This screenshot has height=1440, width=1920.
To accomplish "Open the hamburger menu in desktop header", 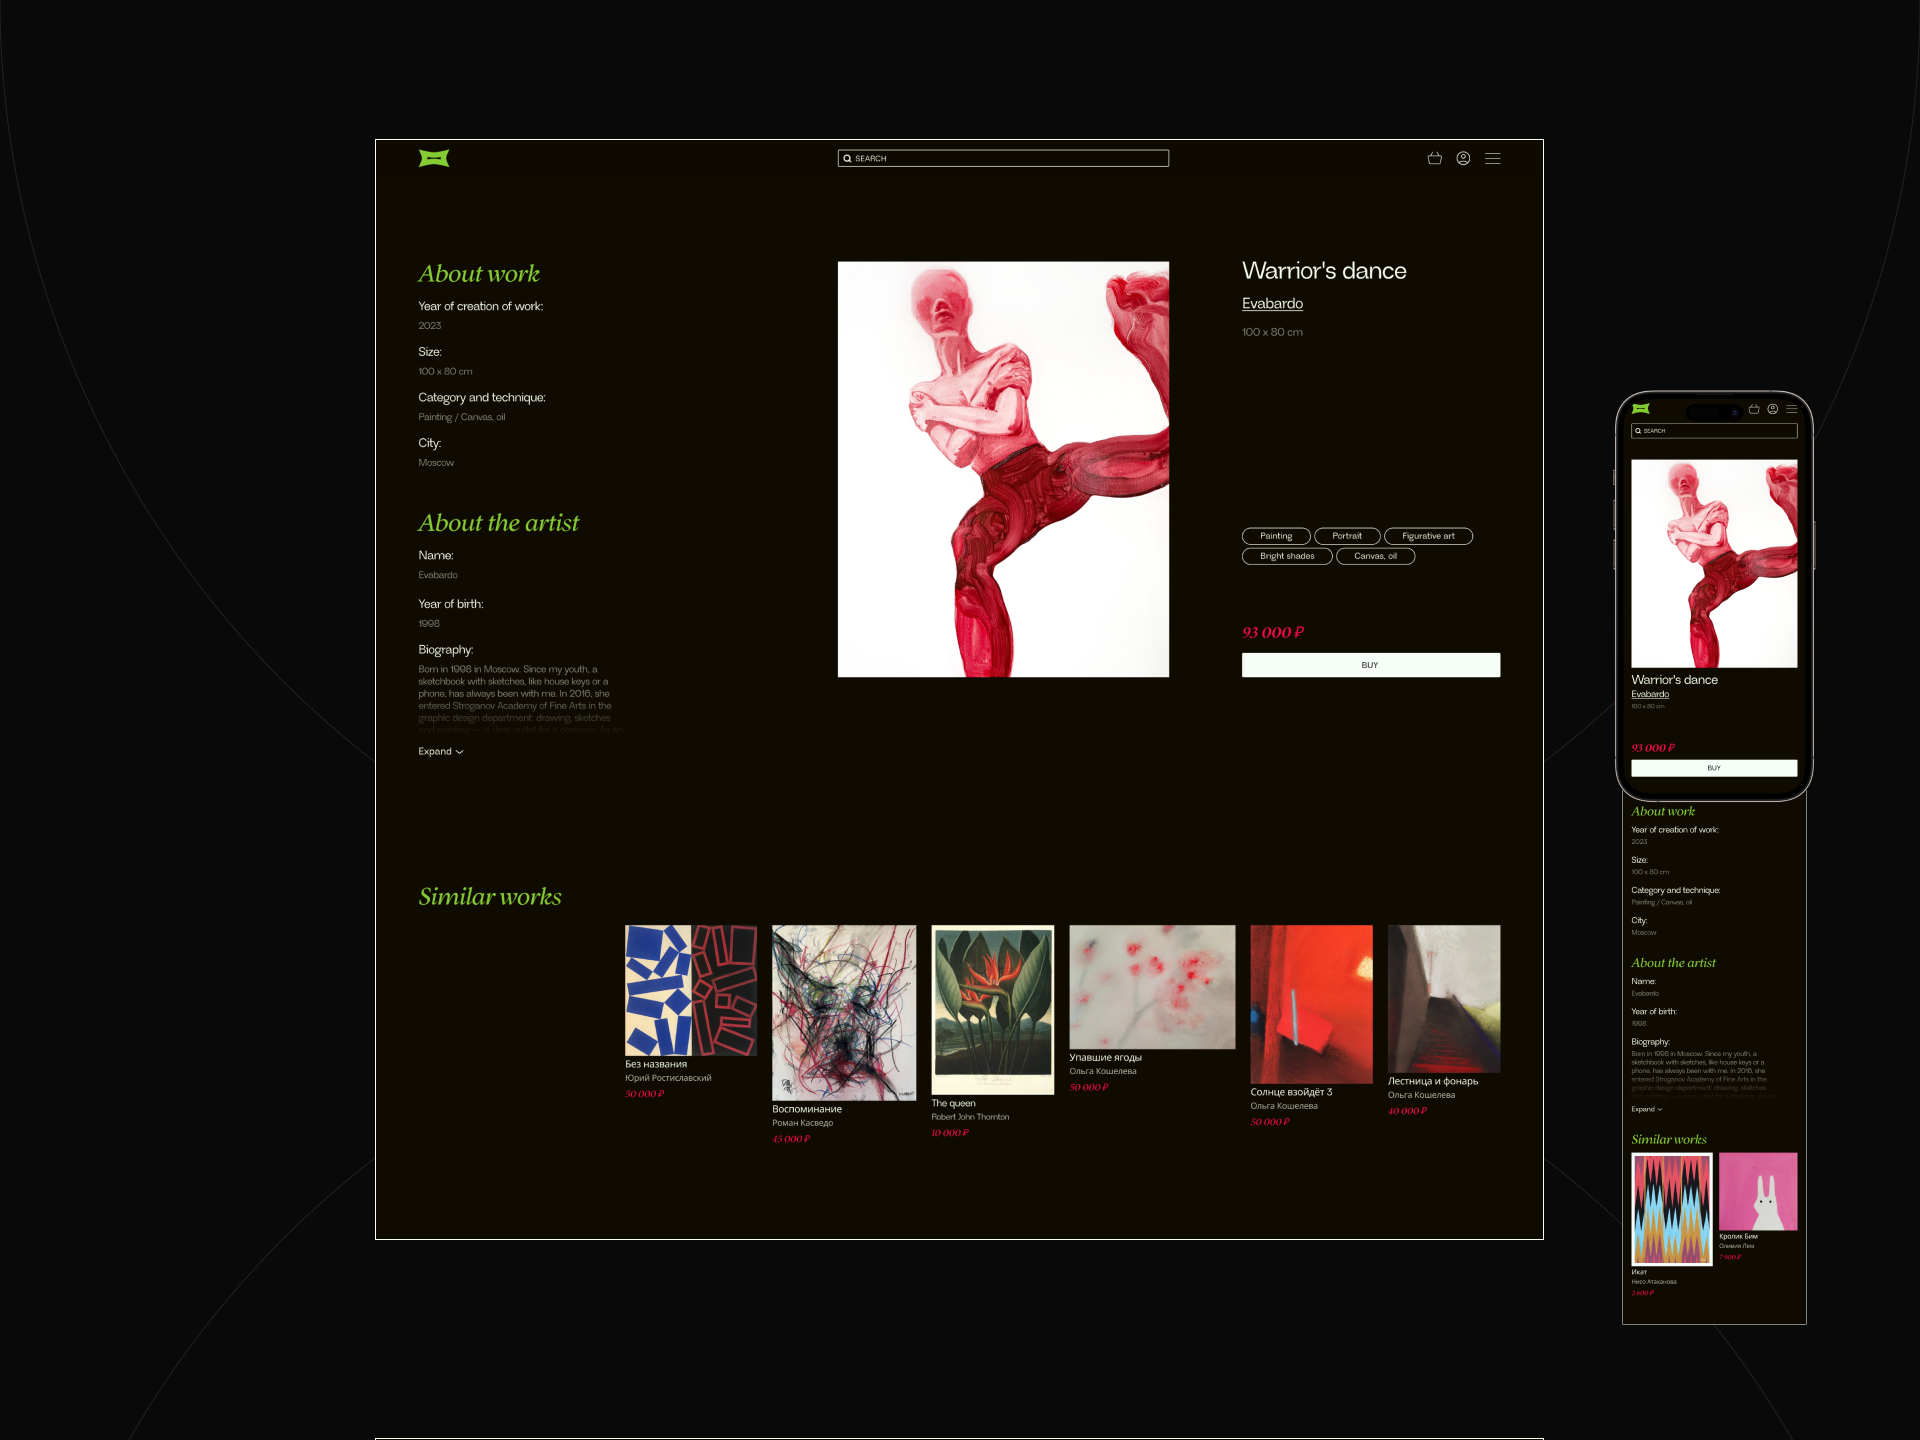I will click(x=1492, y=158).
